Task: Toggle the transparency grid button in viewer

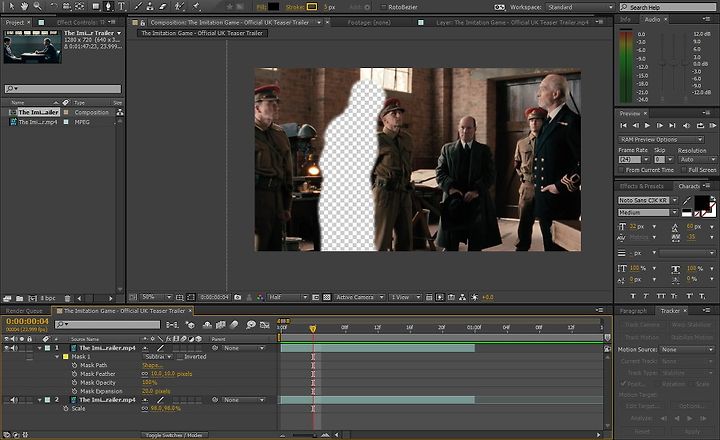Action: click(x=326, y=297)
